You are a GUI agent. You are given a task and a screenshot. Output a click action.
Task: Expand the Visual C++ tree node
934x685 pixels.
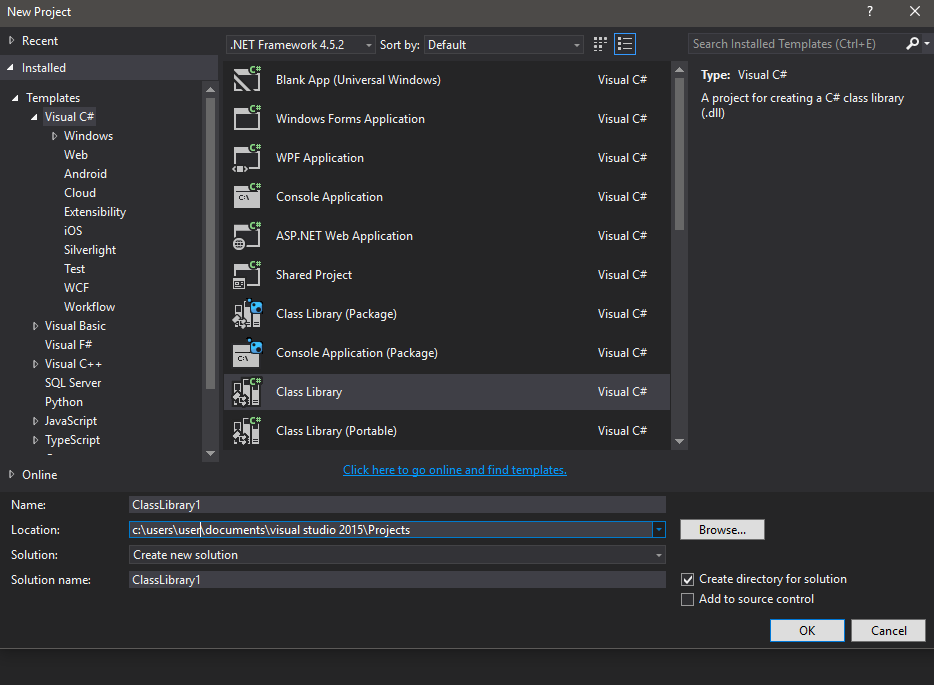35,364
